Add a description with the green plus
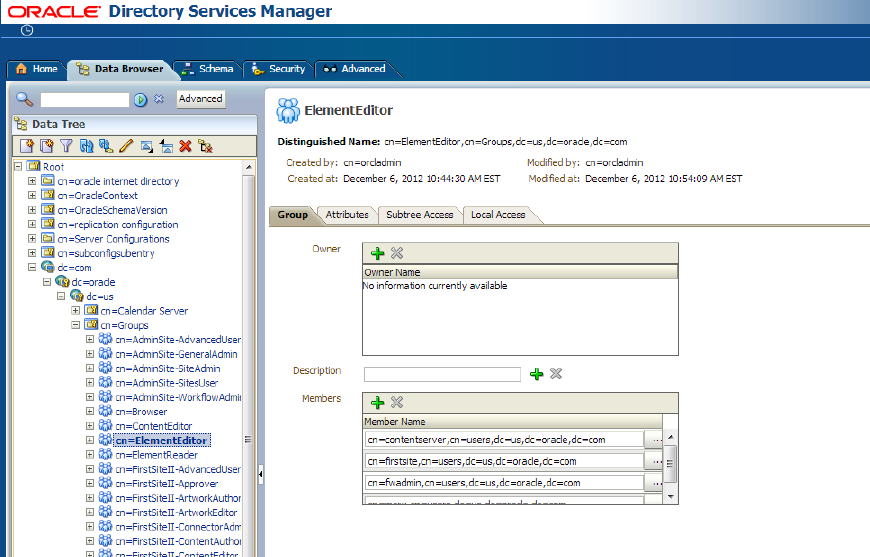Screen dimensions: 870x557 (x=536, y=374)
